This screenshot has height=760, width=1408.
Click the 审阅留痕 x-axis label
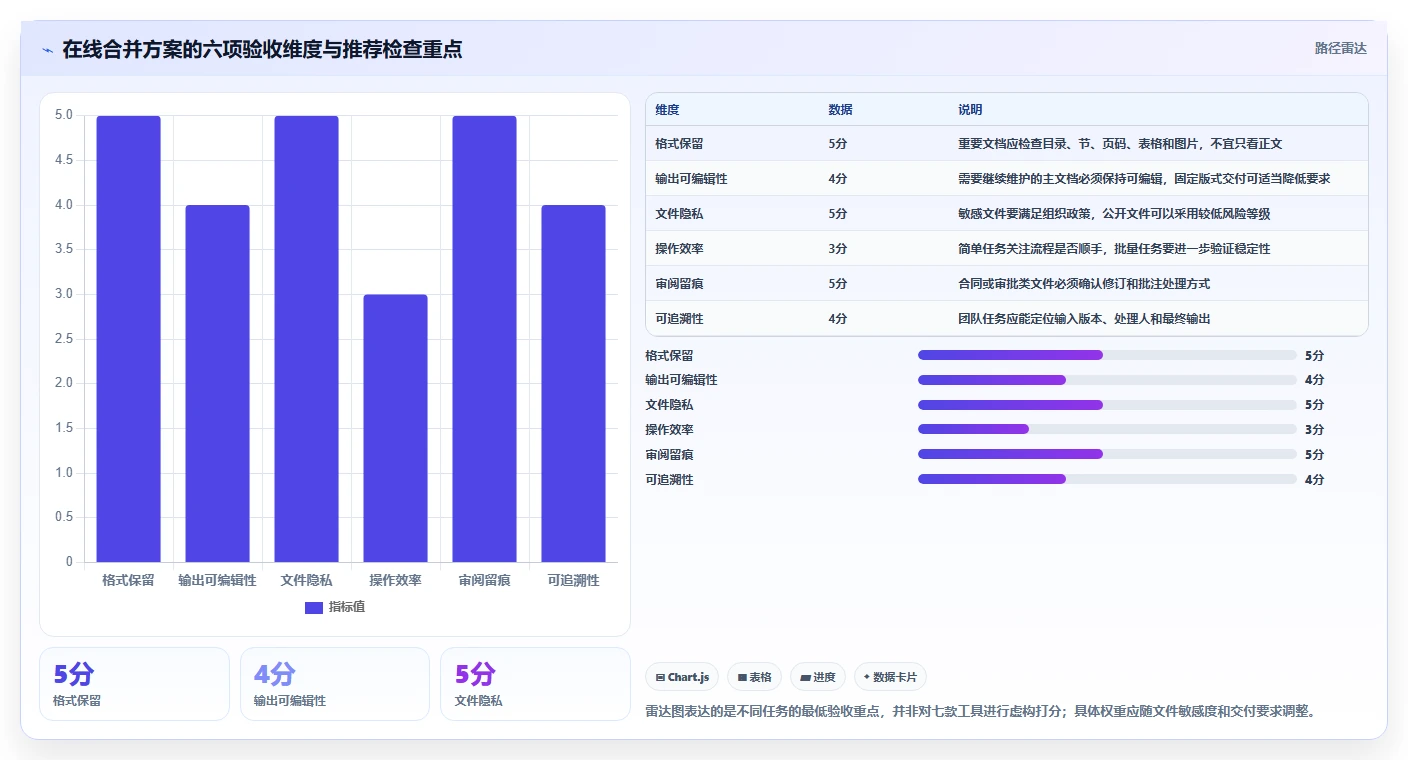[x=484, y=580]
